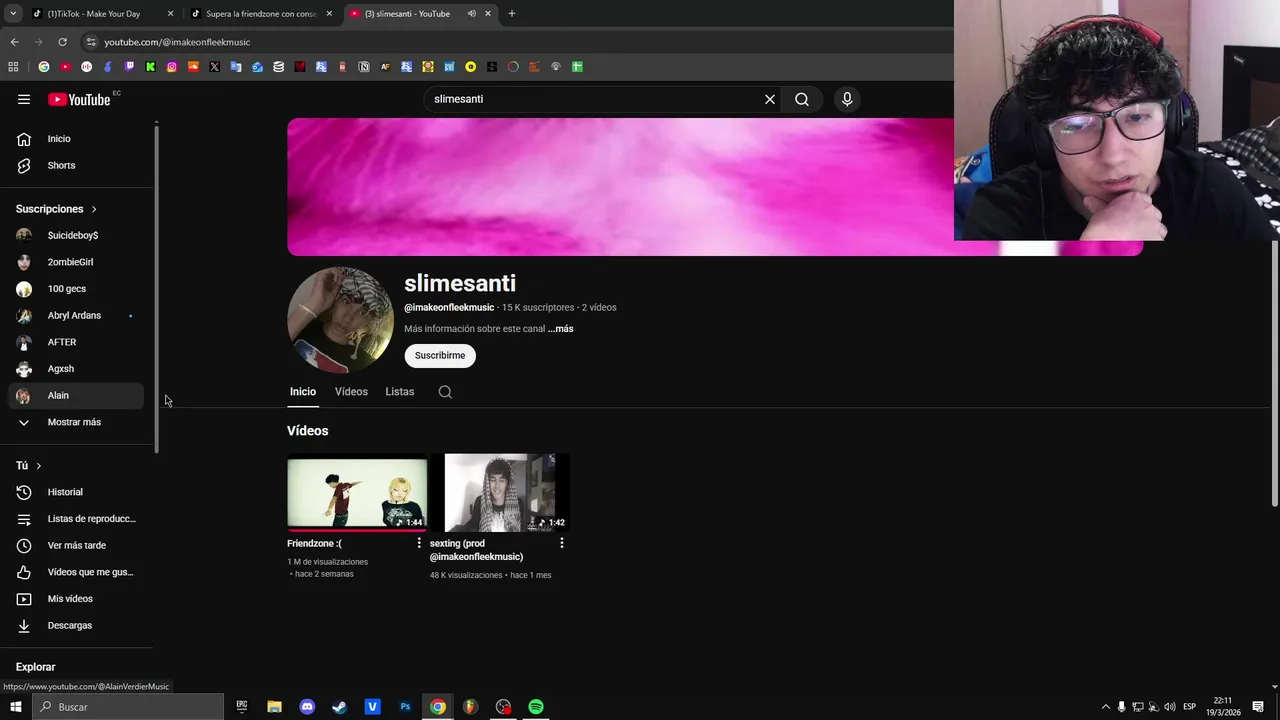Open Photoshop from the taskbar
1280x720 pixels.
click(405, 707)
